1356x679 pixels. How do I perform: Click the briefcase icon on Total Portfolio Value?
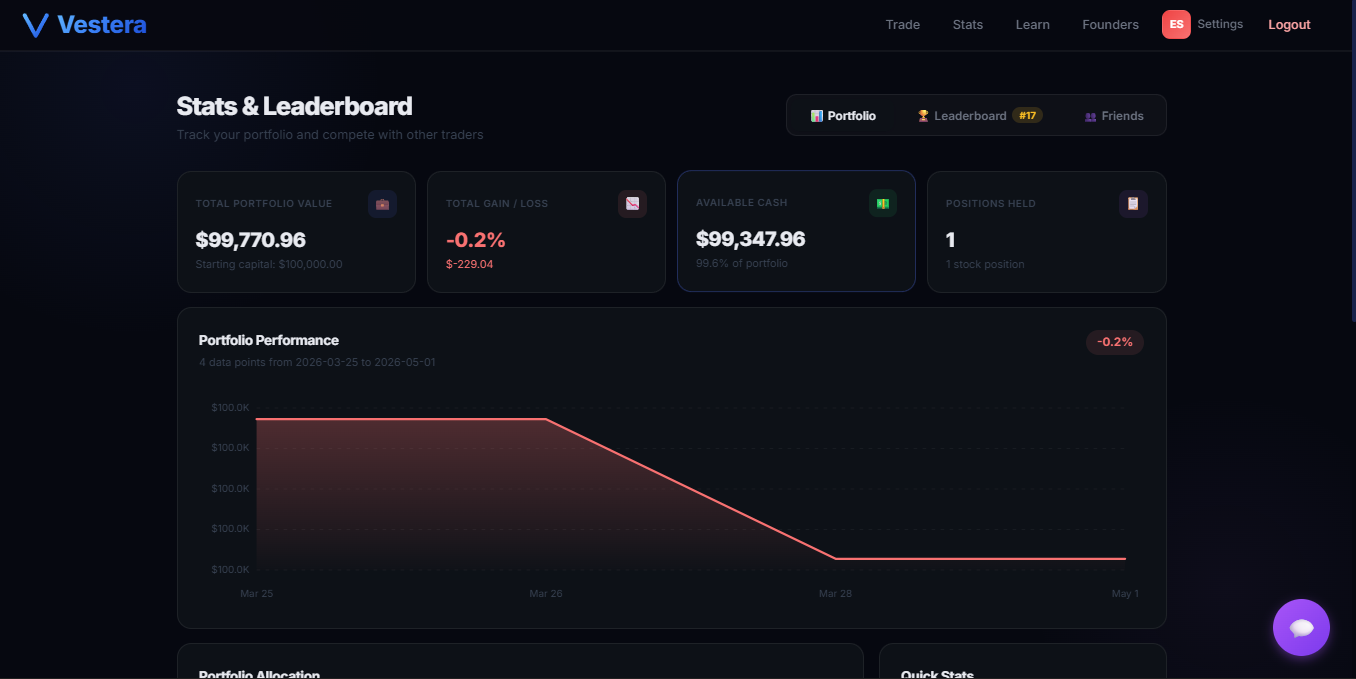click(382, 204)
